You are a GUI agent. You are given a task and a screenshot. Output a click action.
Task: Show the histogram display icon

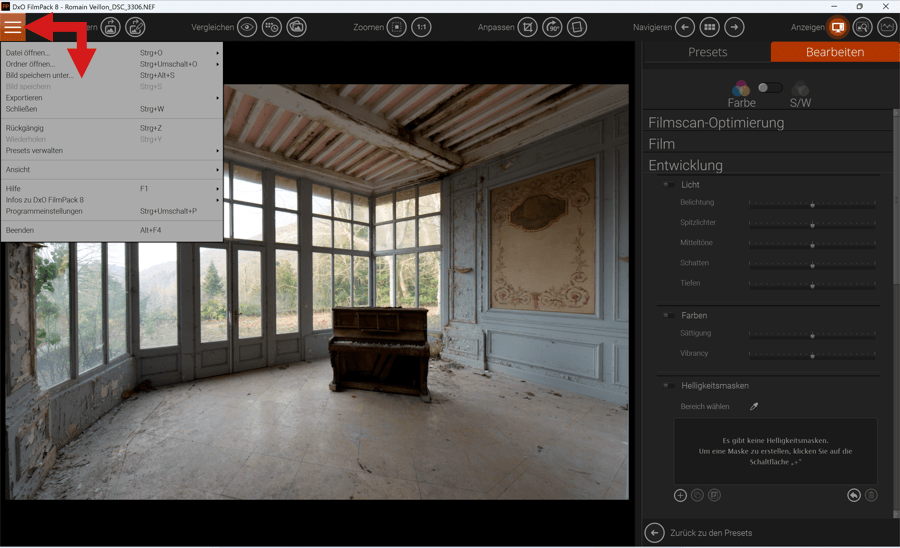886,27
